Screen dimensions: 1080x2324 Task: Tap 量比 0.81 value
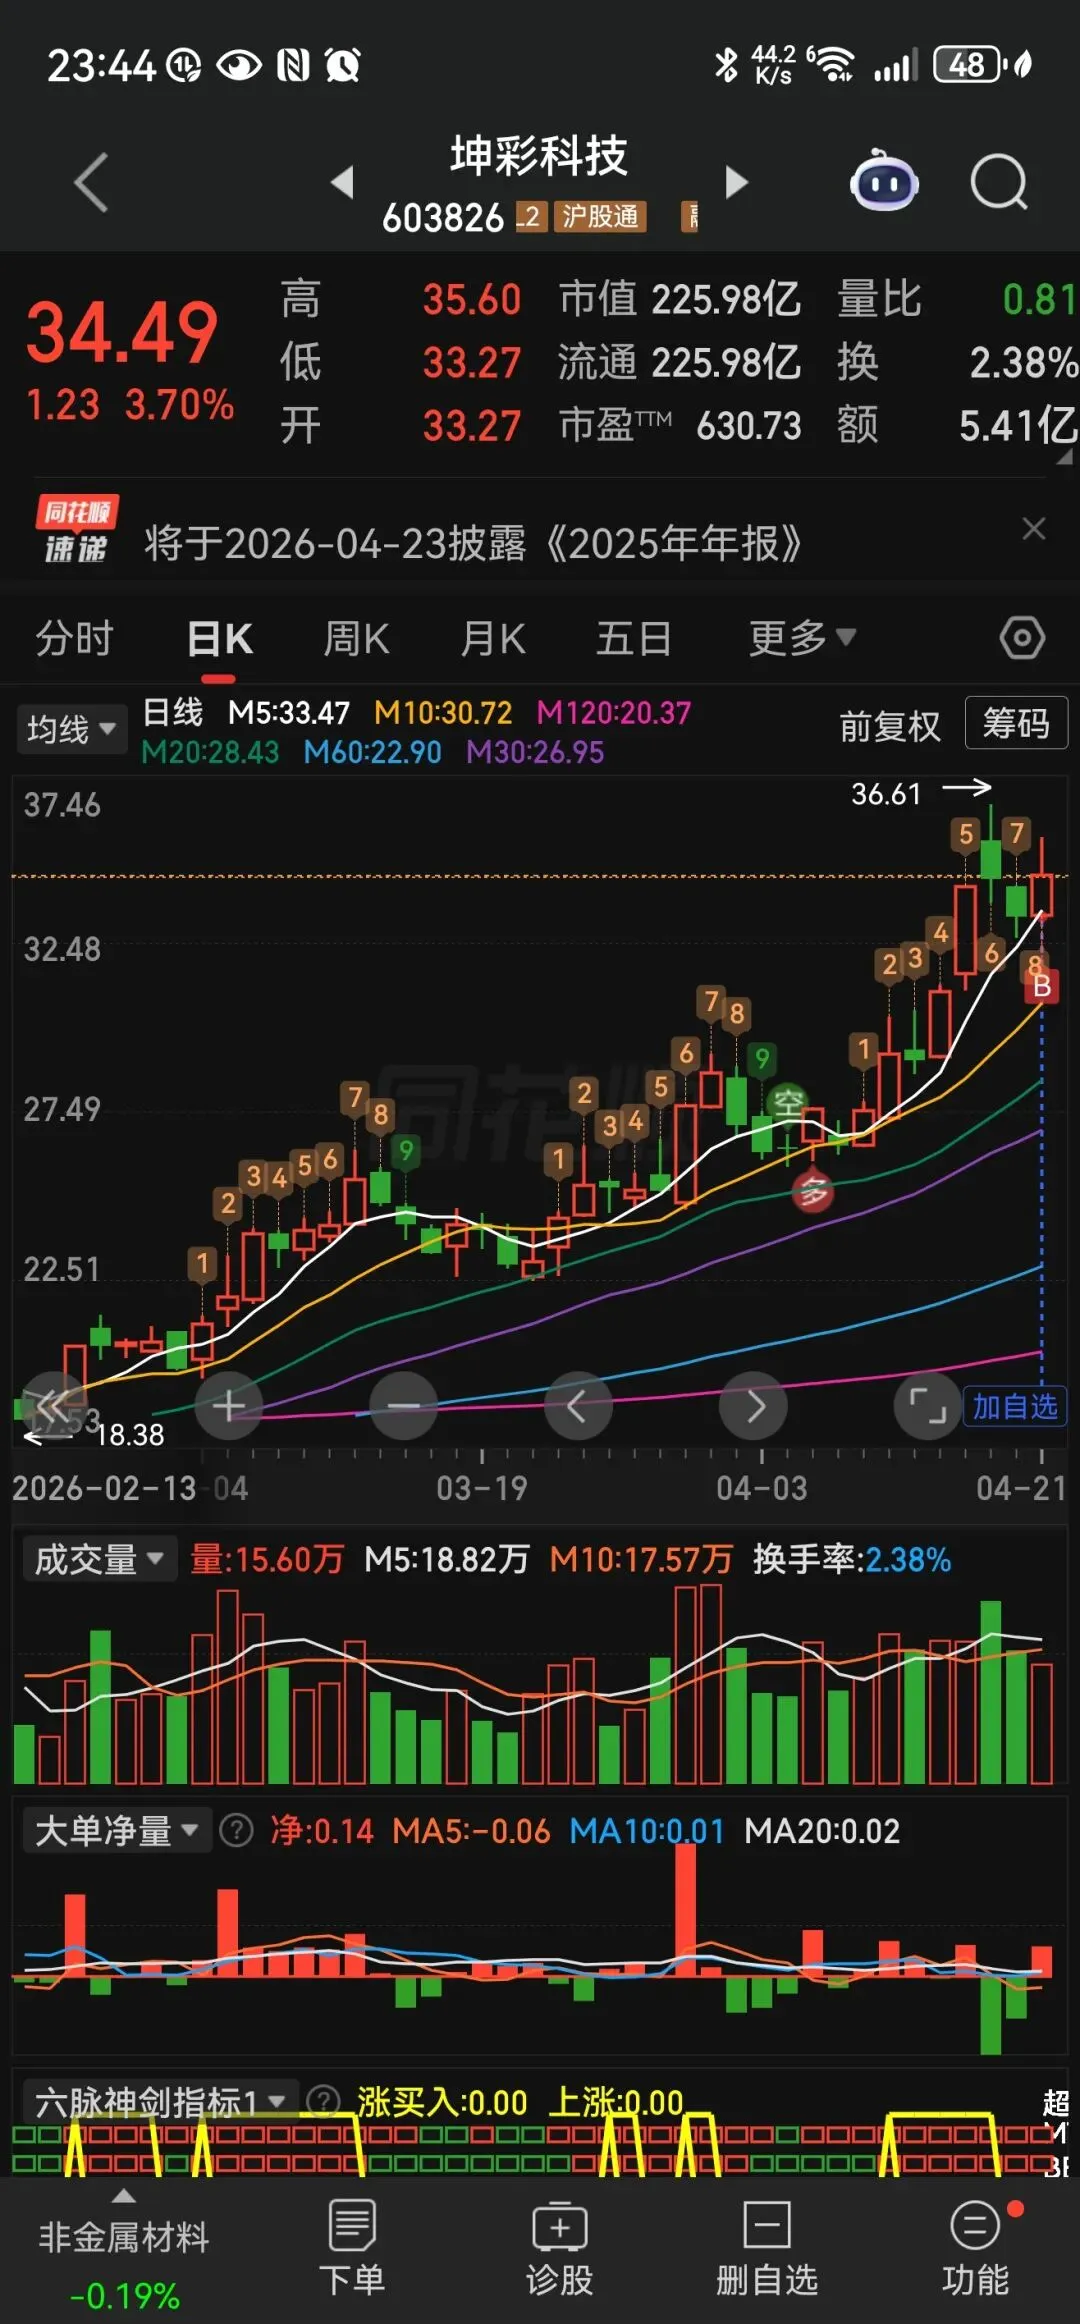pyautogui.click(x=957, y=299)
